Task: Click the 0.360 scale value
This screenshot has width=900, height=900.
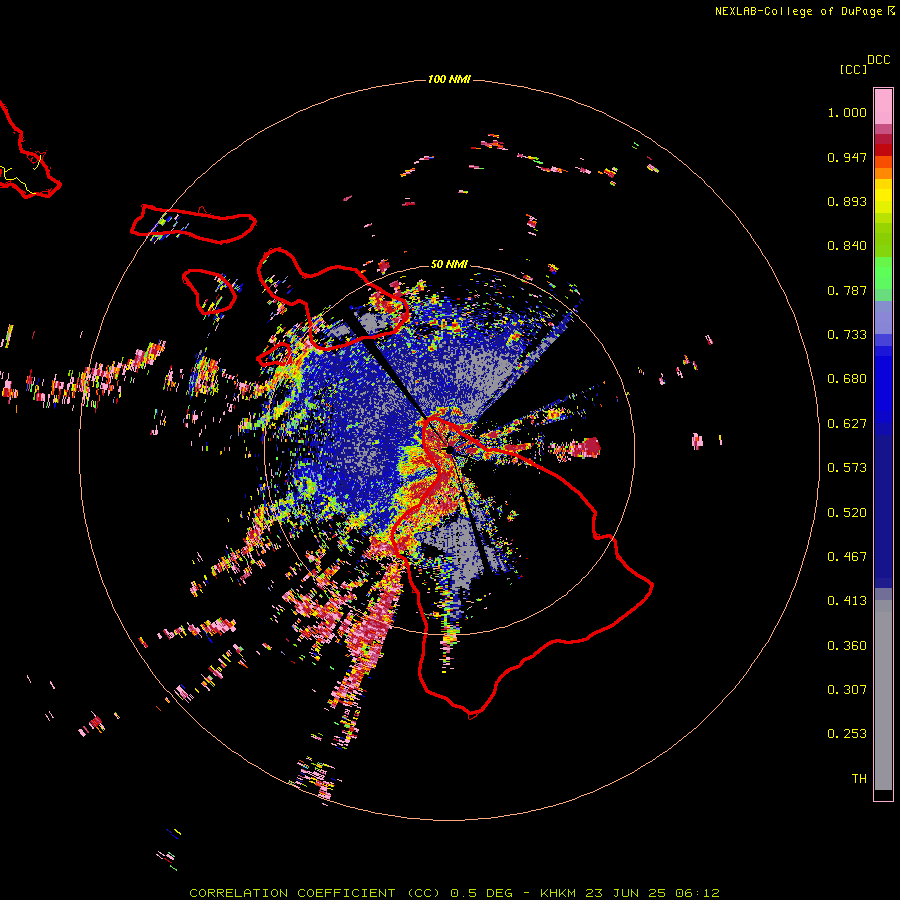Action: (x=847, y=646)
